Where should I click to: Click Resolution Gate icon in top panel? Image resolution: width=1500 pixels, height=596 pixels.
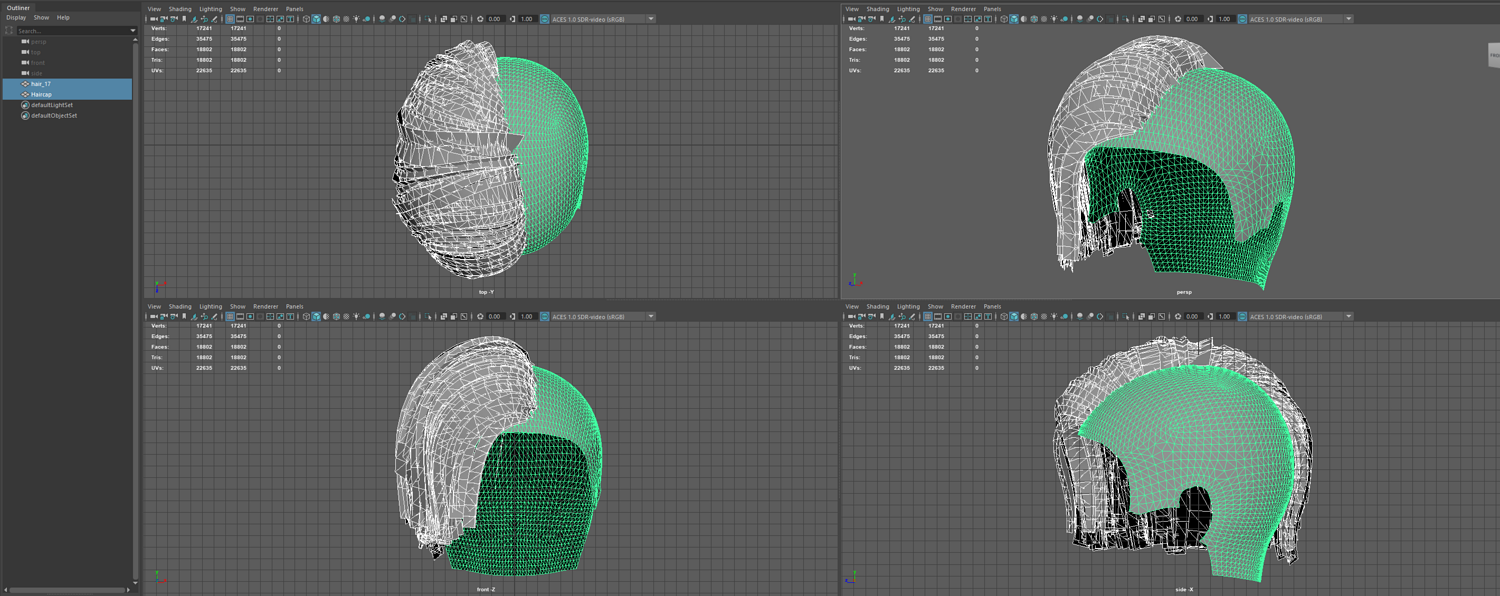point(250,19)
